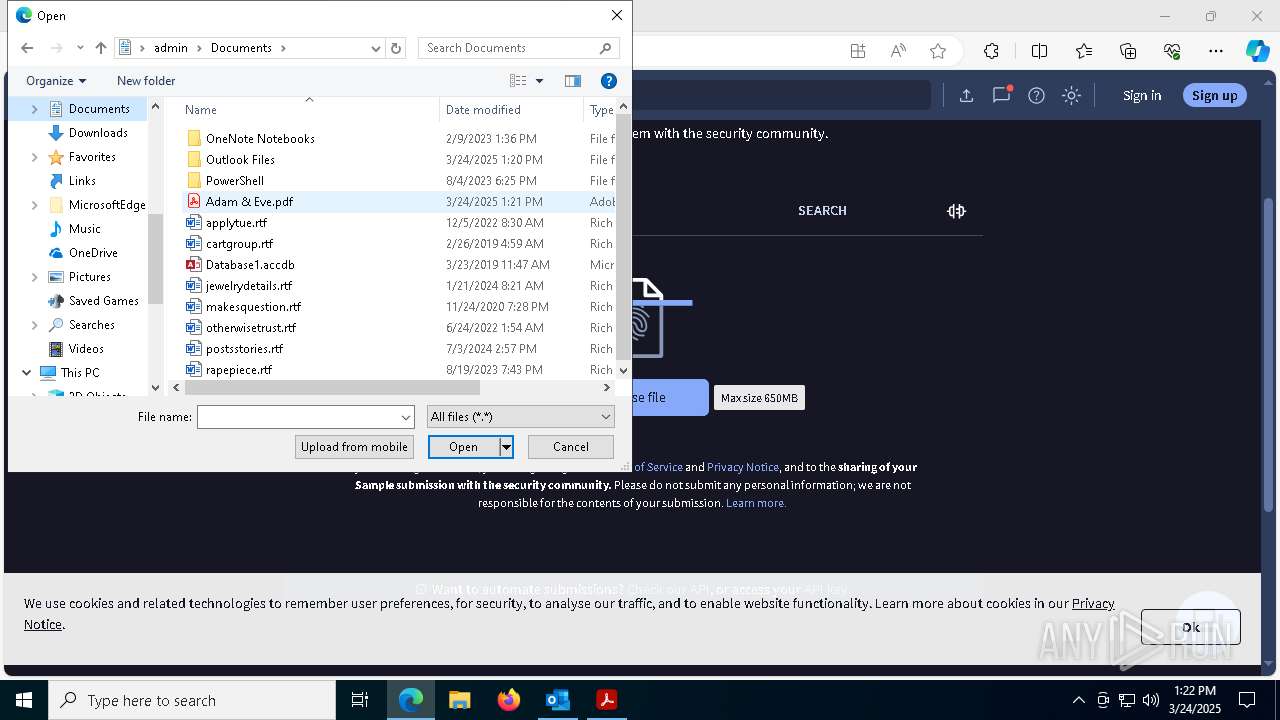Open Downloads in navigation pane
The height and width of the screenshot is (720, 1280).
click(98, 133)
